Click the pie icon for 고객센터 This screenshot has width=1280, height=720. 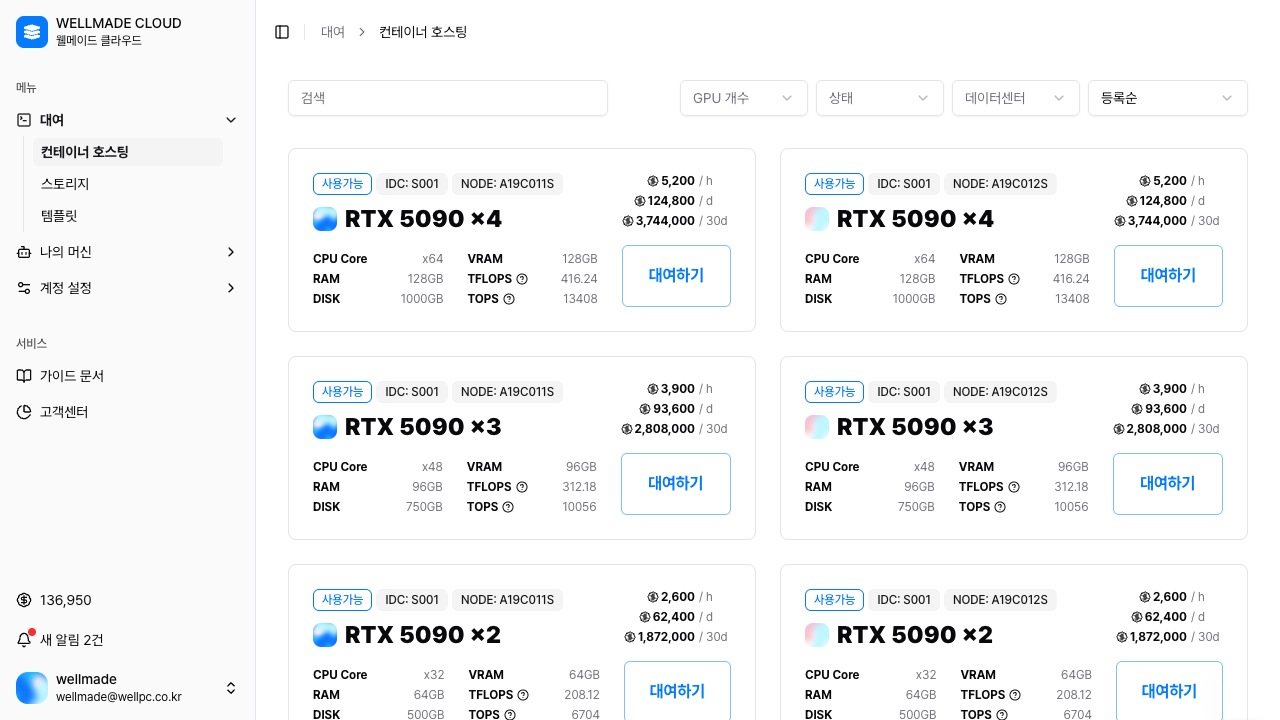[24, 412]
